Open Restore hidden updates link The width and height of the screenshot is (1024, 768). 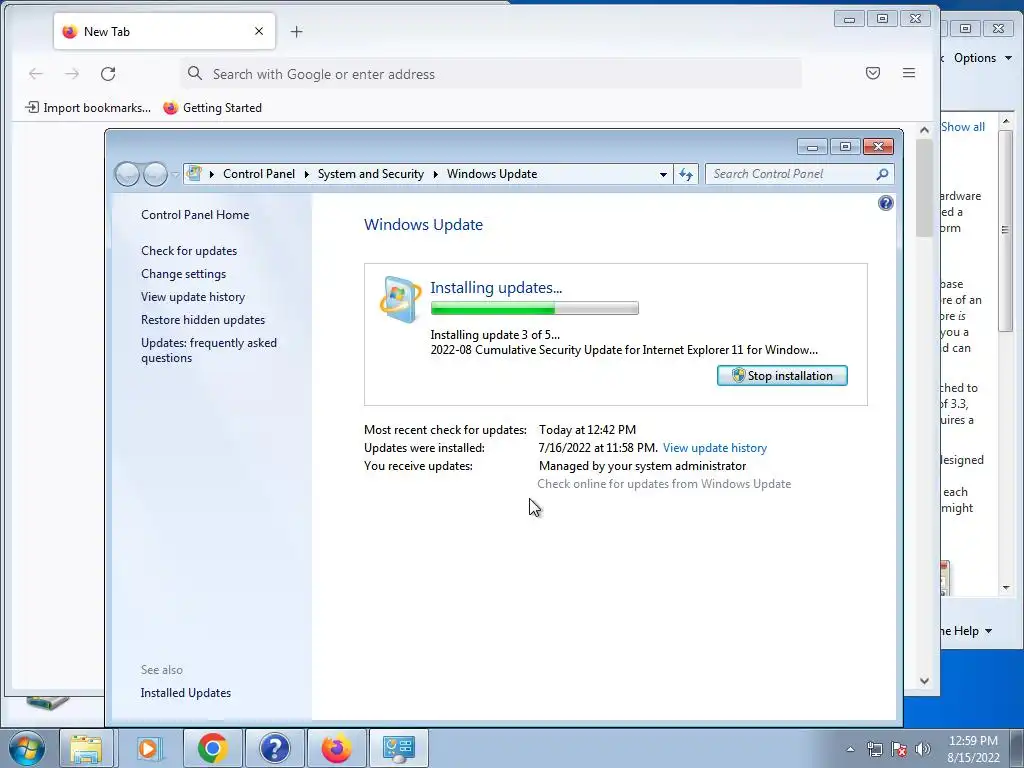coord(203,320)
